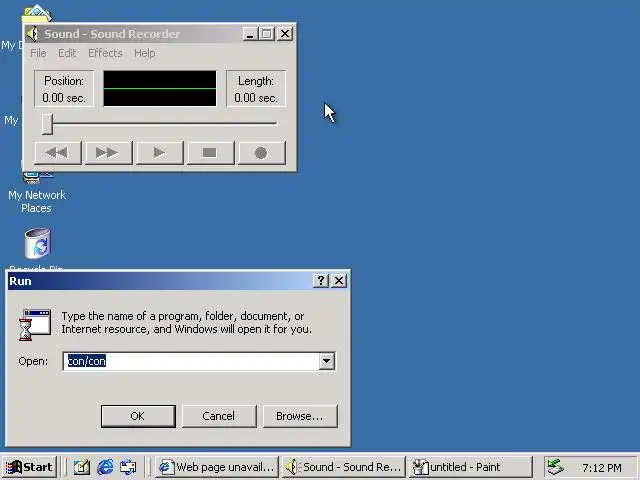Image resolution: width=640 pixels, height=480 pixels.
Task: Rewind to start in Sound Recorder
Action: point(58,153)
